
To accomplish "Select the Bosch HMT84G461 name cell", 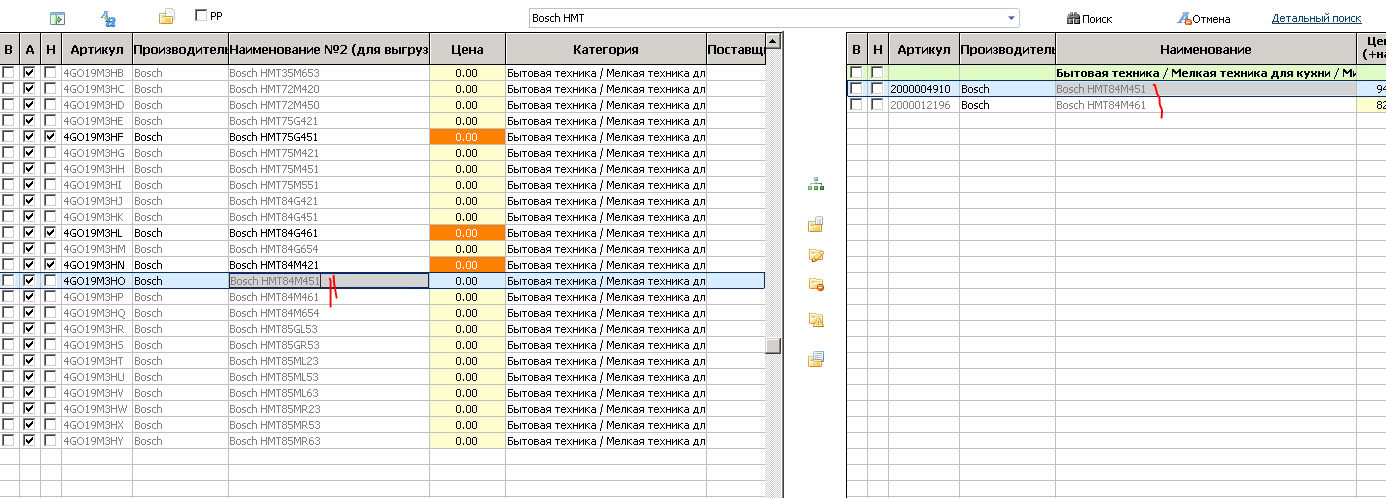I will point(329,233).
